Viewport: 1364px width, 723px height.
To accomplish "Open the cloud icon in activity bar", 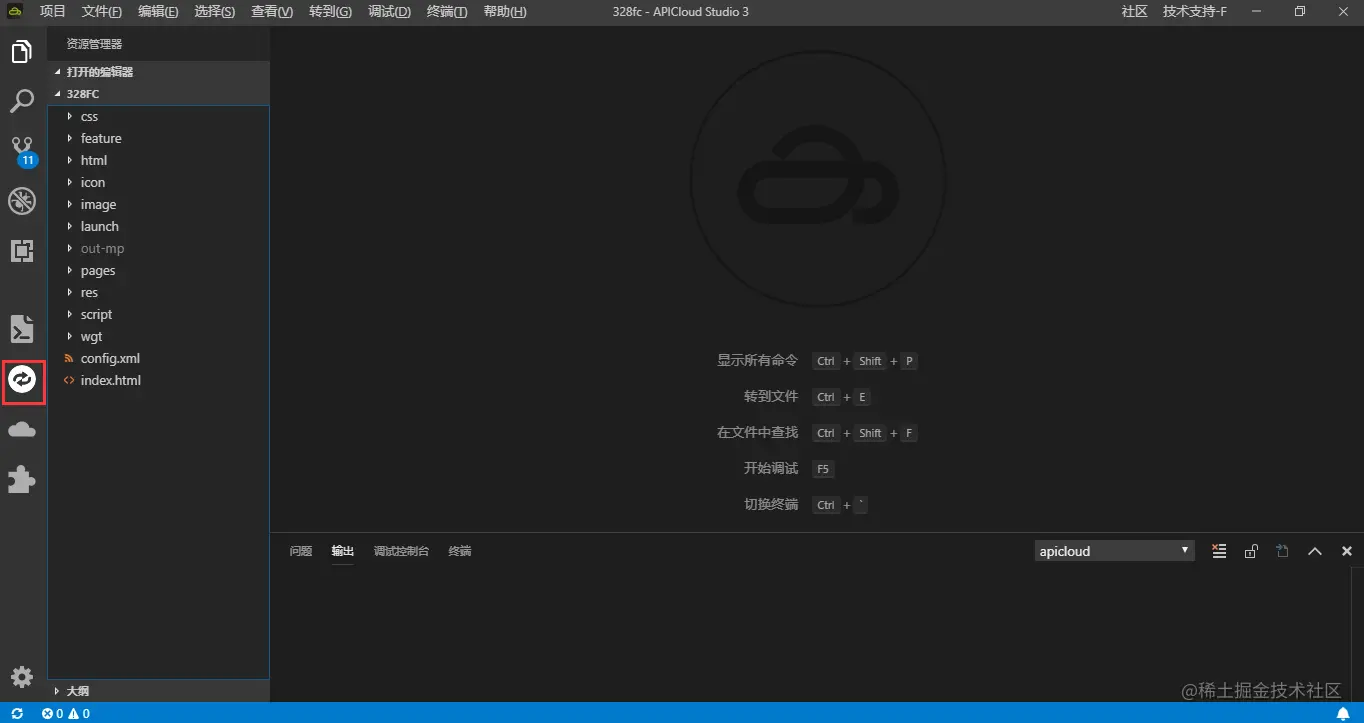I will [22, 430].
